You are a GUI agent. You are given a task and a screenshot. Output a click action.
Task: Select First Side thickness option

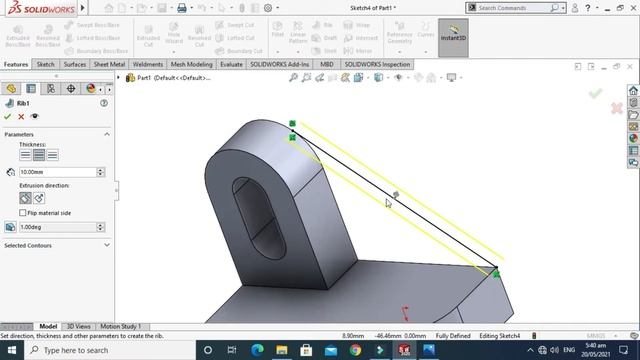pos(25,155)
